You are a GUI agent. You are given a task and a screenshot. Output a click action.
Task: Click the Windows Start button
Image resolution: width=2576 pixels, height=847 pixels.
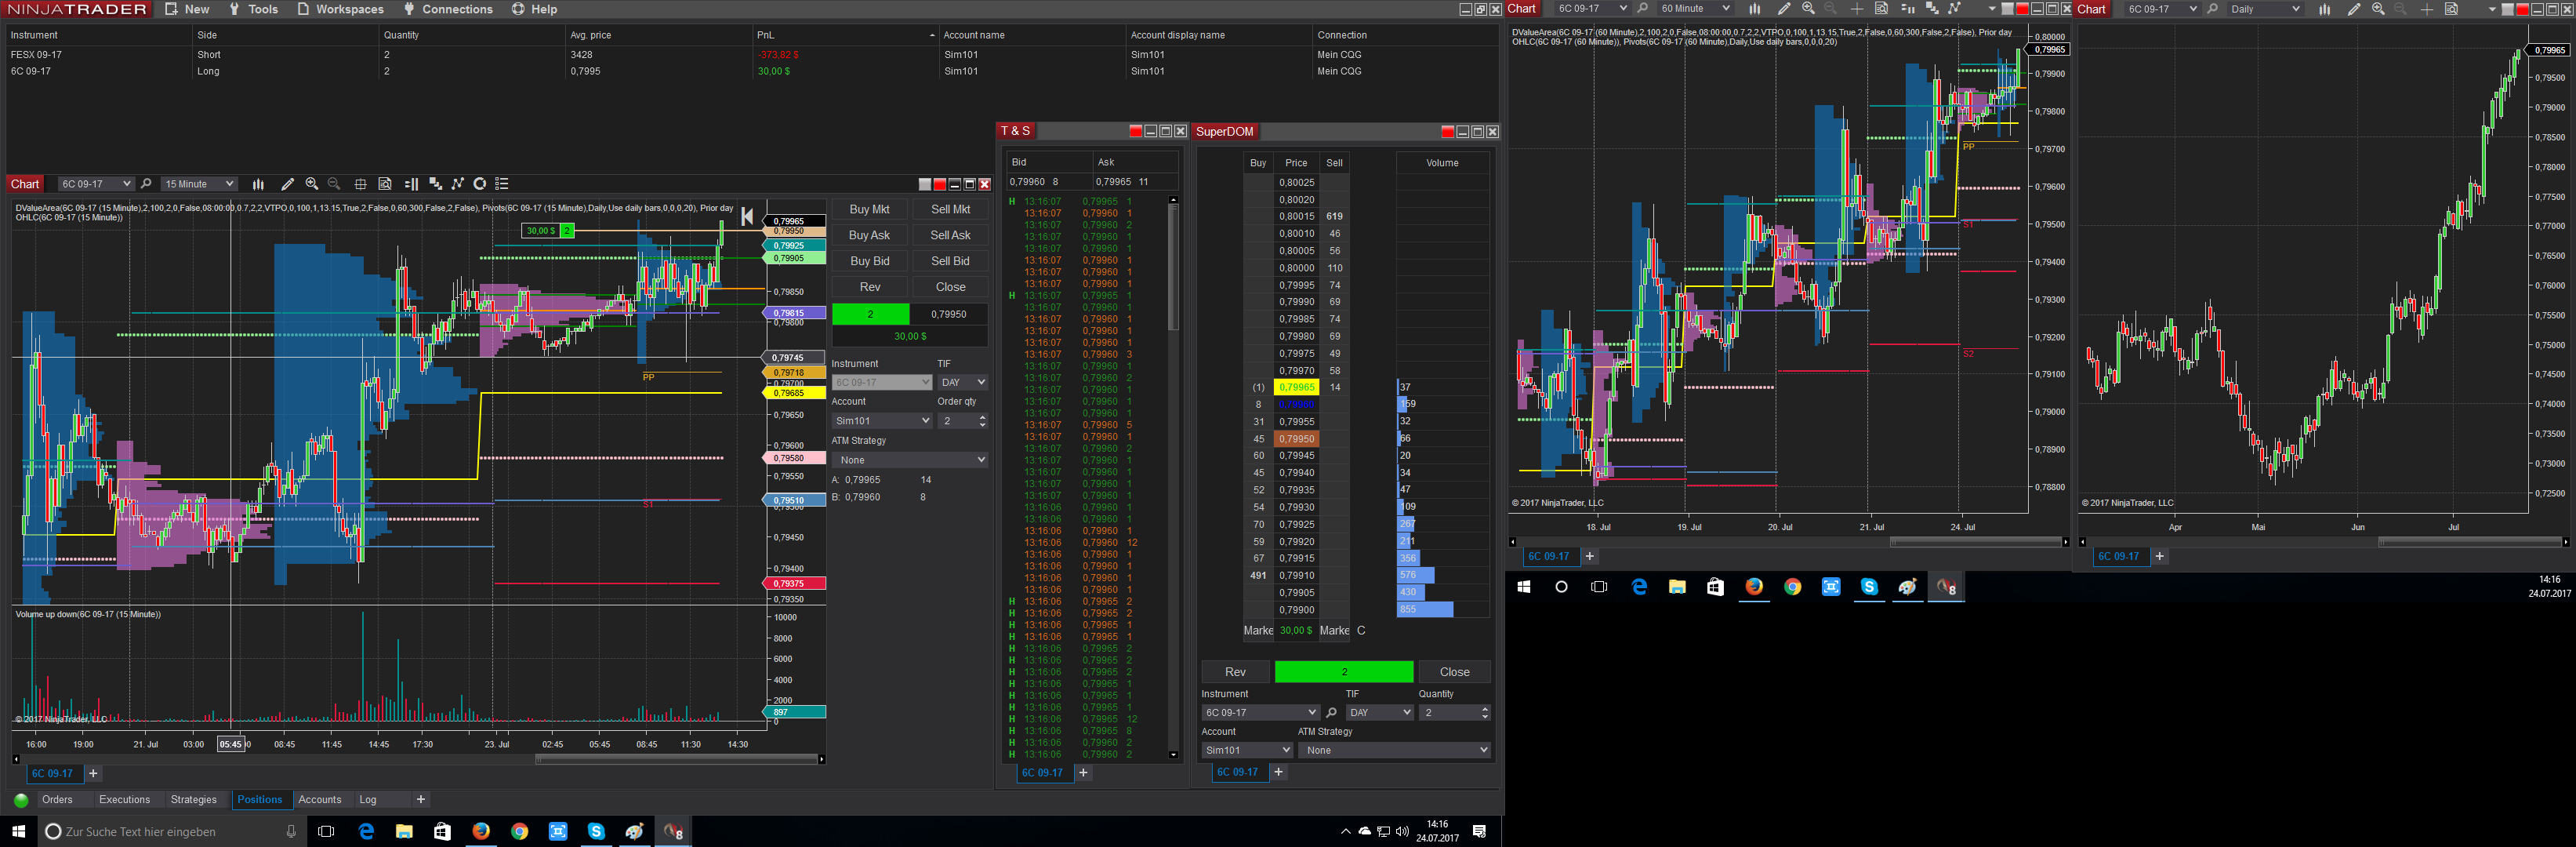18,831
